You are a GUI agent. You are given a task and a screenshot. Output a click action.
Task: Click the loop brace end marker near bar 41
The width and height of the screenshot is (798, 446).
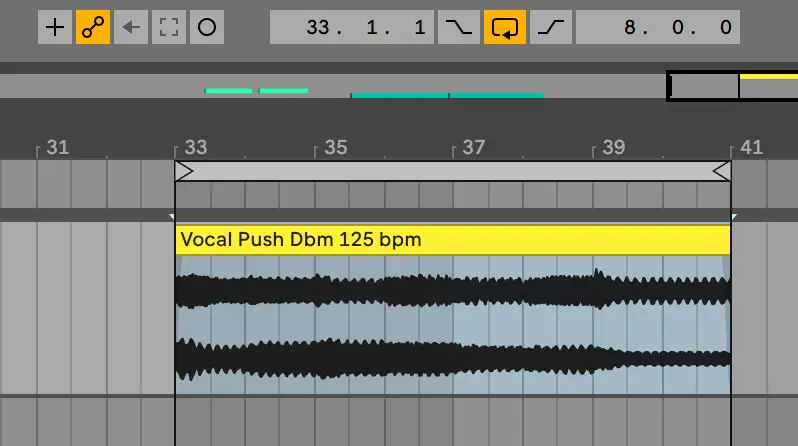coord(721,172)
